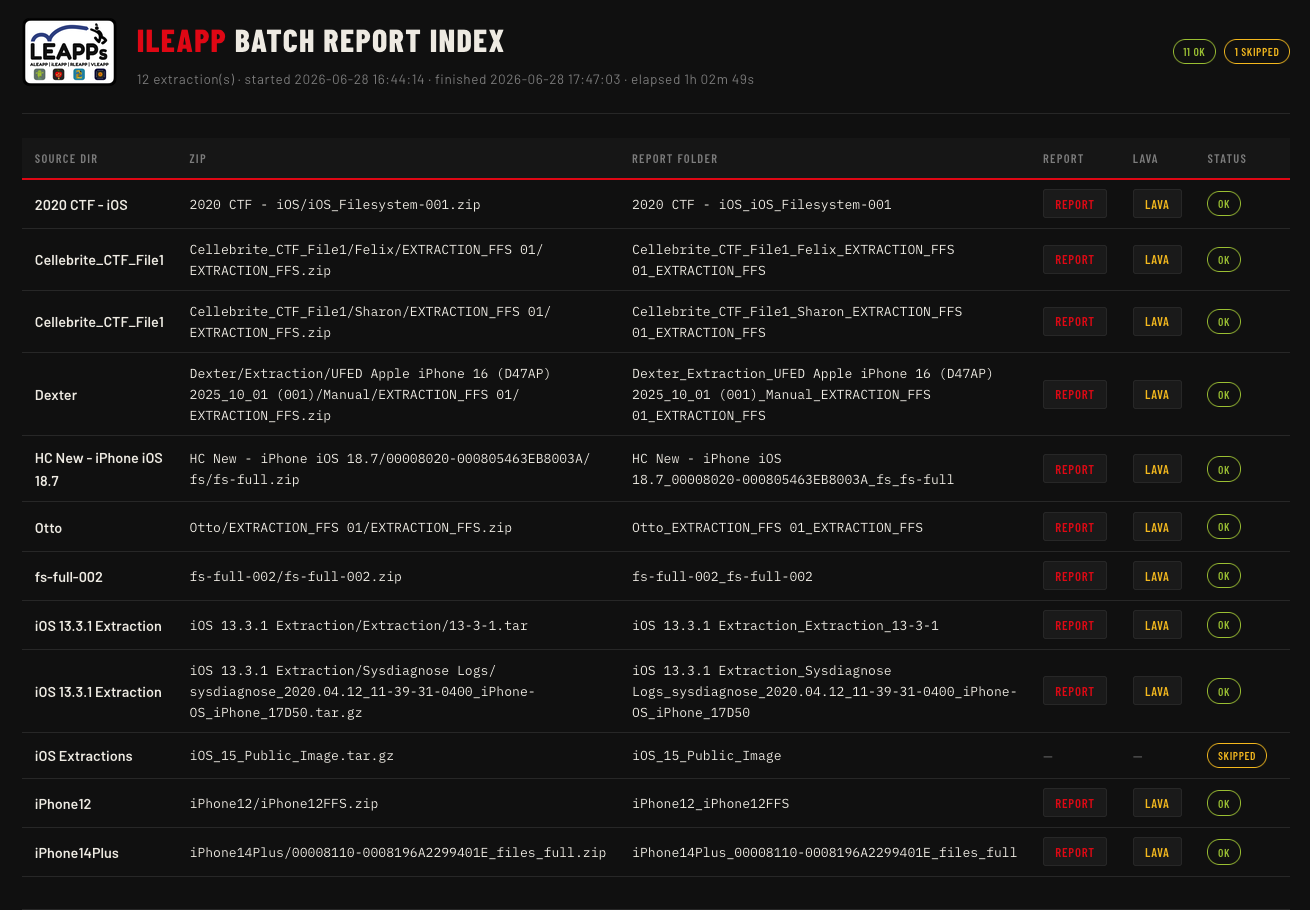The image size is (1310, 910).
Task: Open the REPORT for HC New - iPhone iOS 18.7
Action: tap(1075, 469)
